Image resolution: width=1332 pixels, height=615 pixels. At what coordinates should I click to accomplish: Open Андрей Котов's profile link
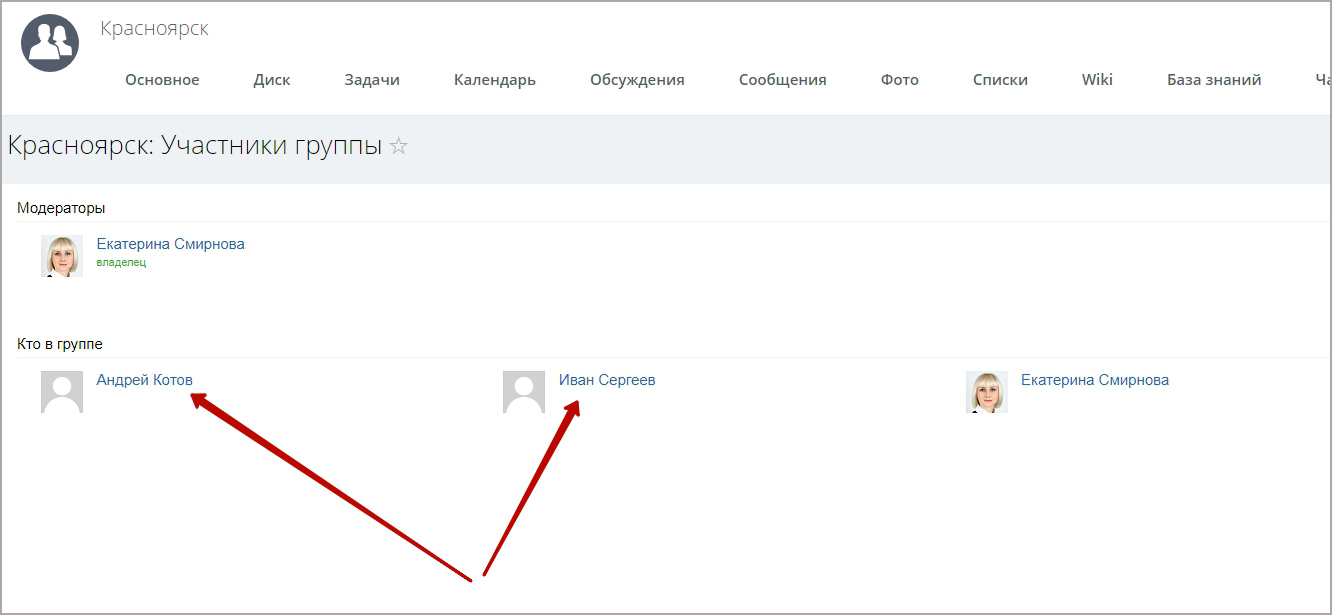(x=144, y=380)
